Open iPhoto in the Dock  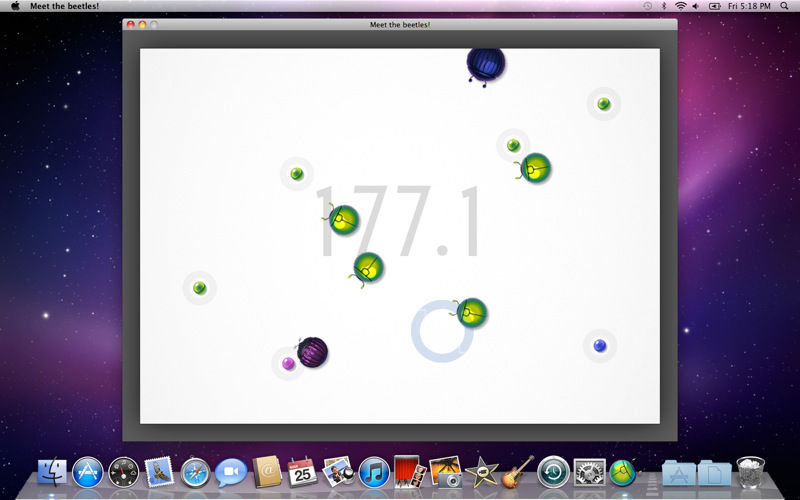pos(445,472)
